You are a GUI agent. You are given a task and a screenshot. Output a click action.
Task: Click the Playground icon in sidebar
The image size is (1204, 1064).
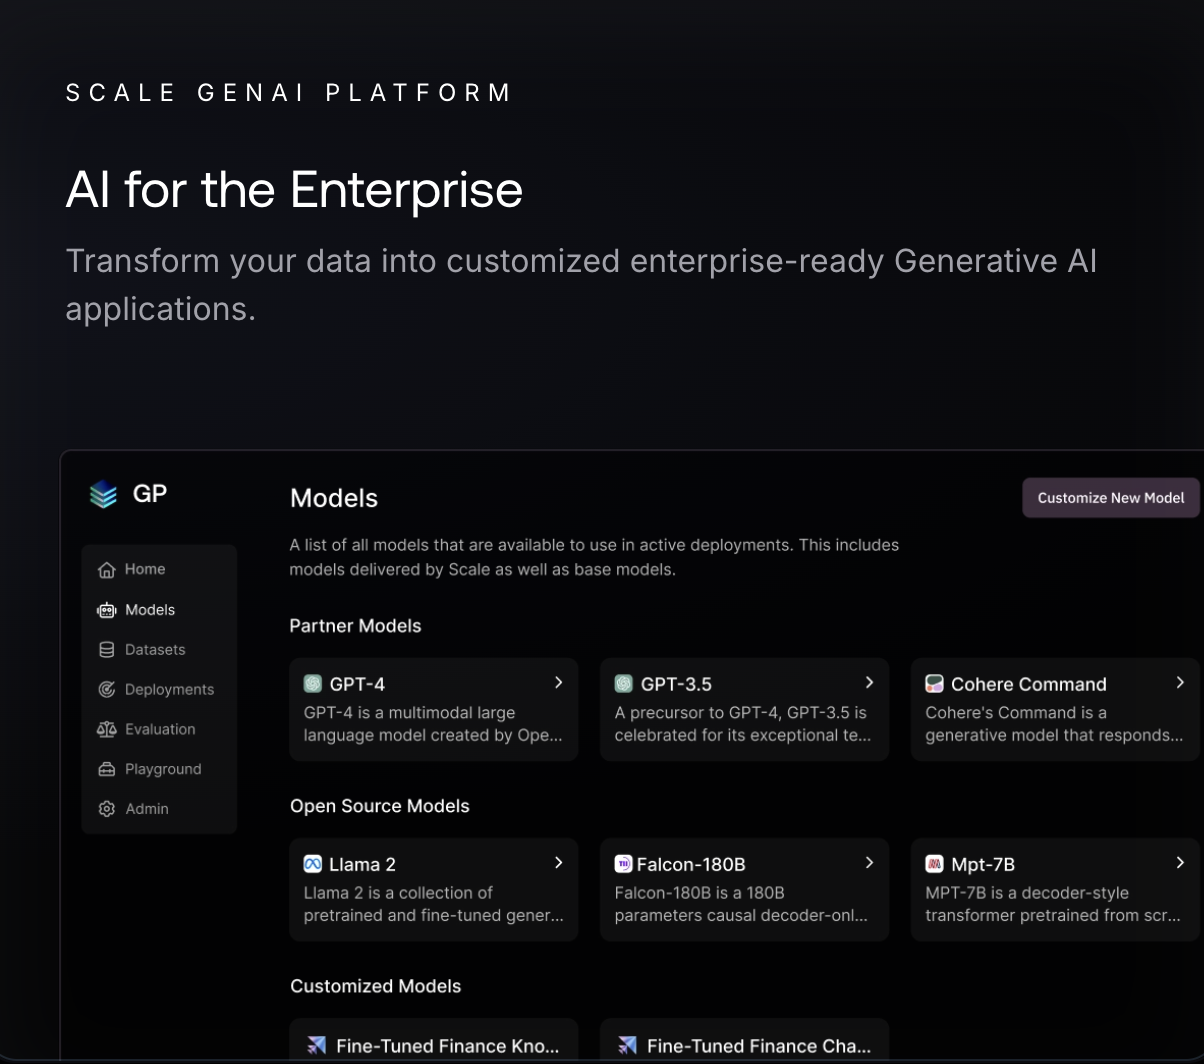pos(107,770)
